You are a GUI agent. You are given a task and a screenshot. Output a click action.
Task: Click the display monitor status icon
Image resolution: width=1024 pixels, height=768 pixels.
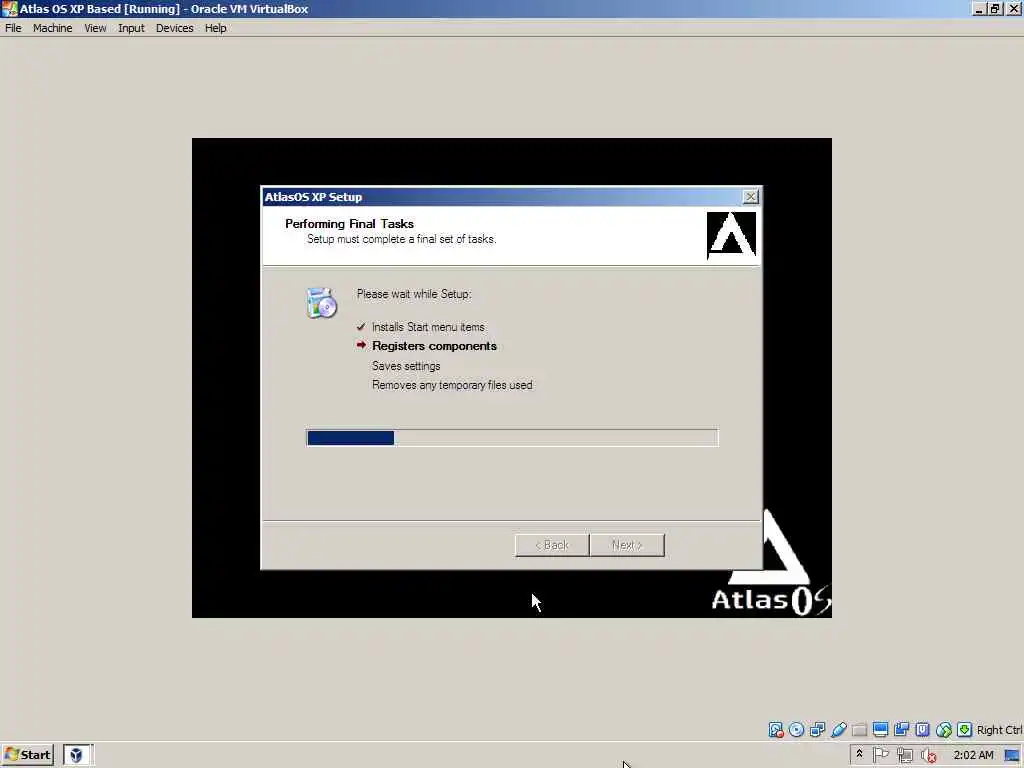click(x=880, y=730)
